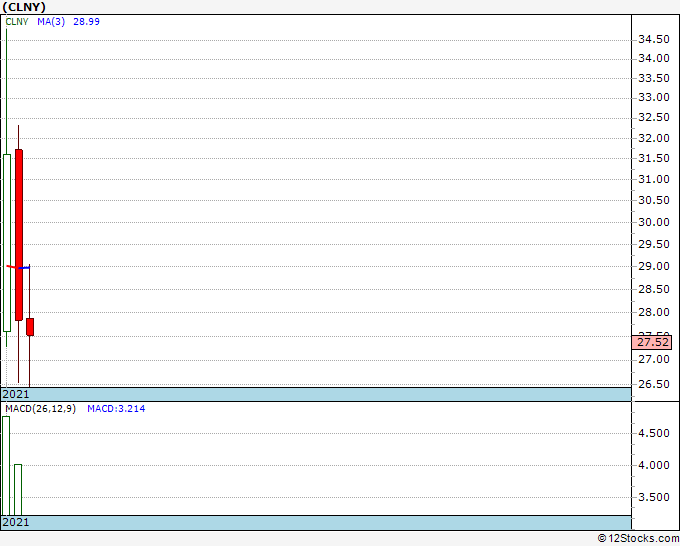Click the (CLNY) chart title
Viewport: 680px width, 546px height.
[24, 7]
